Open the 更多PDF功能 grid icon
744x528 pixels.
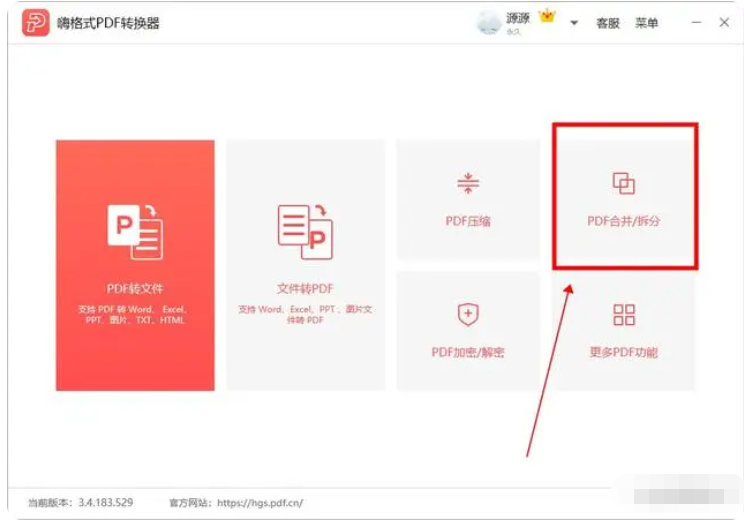[624, 315]
